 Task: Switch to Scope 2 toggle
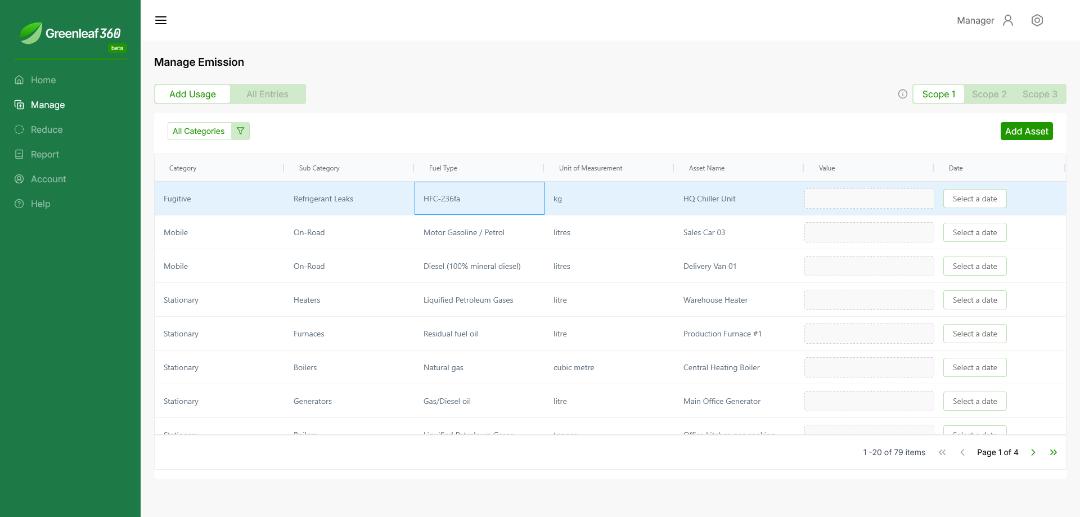tap(989, 94)
